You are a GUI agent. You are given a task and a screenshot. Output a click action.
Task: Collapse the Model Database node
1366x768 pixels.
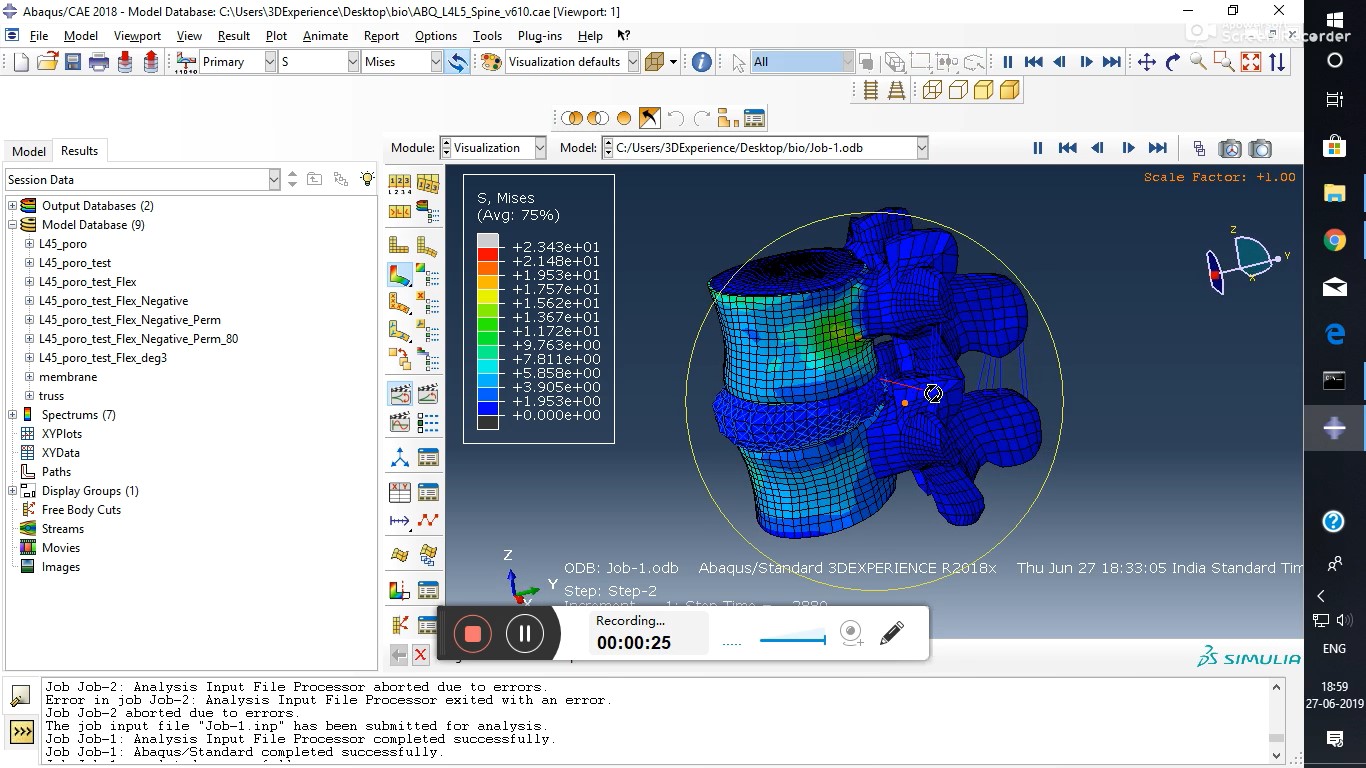(13, 225)
